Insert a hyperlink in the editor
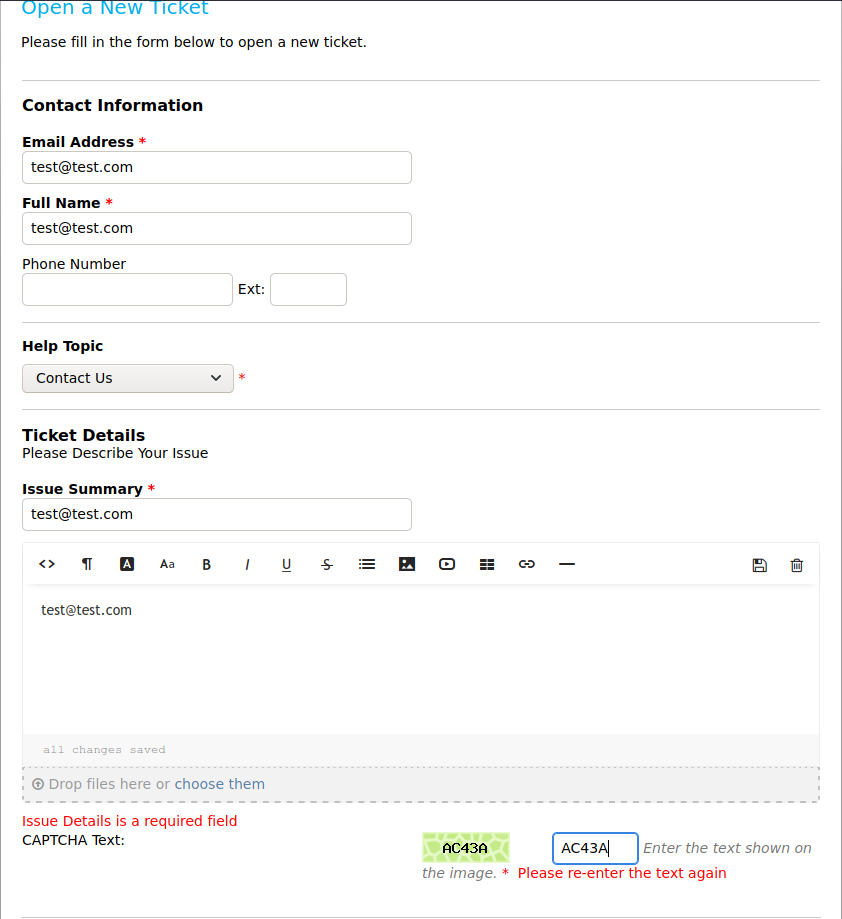This screenshot has width=842, height=919. pos(527,564)
